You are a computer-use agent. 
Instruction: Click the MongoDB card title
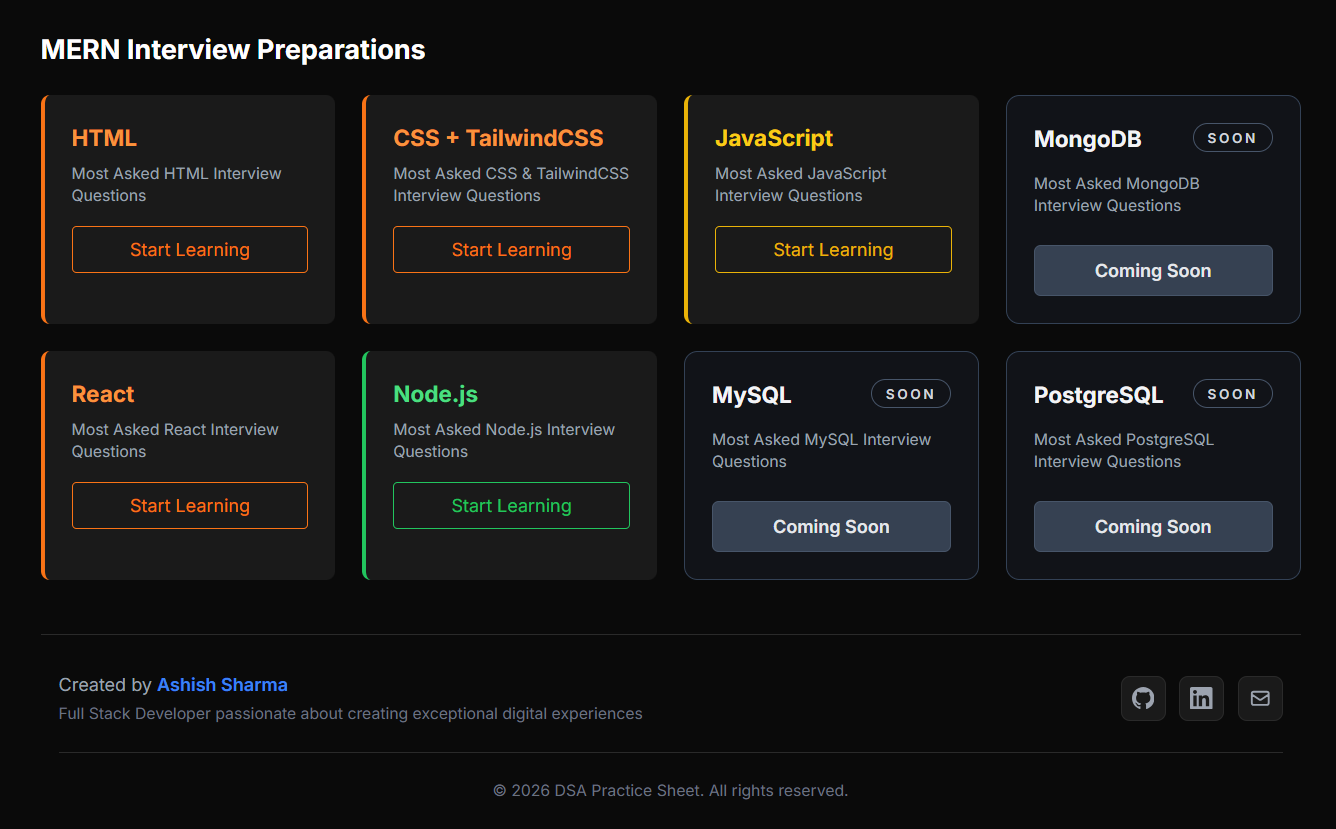(1088, 139)
